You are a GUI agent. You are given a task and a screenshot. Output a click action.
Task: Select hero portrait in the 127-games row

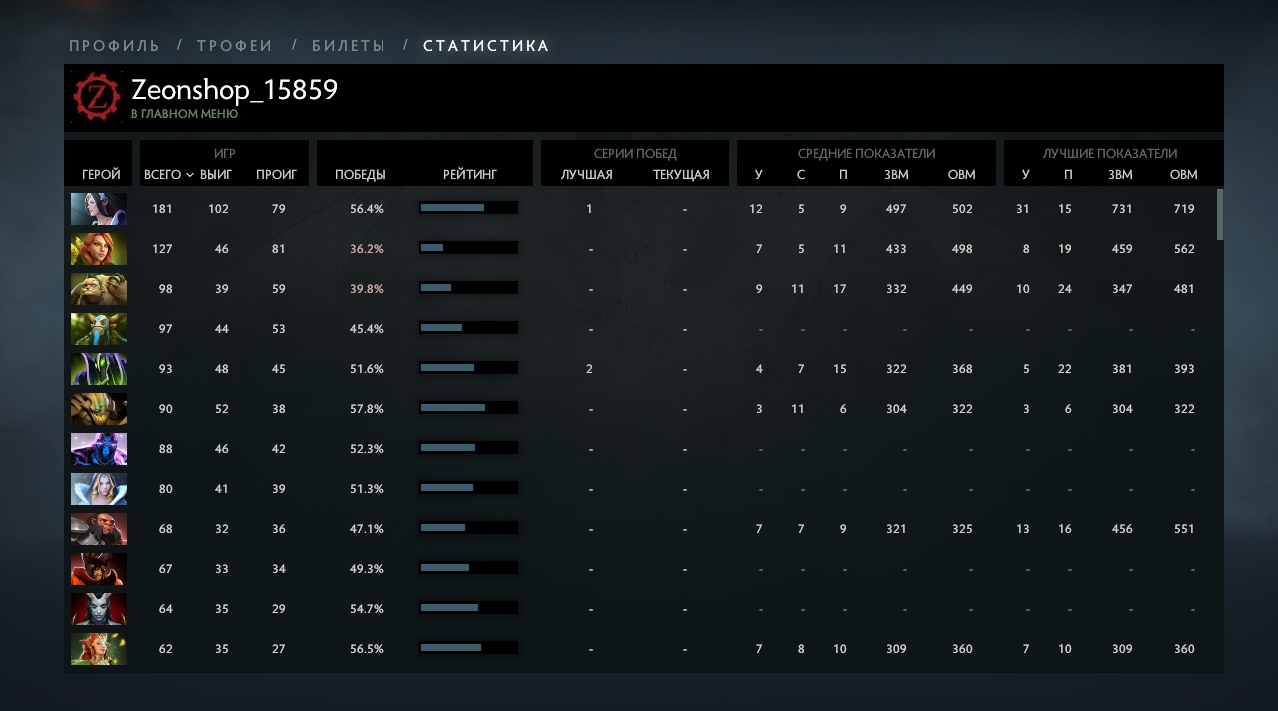pos(99,249)
